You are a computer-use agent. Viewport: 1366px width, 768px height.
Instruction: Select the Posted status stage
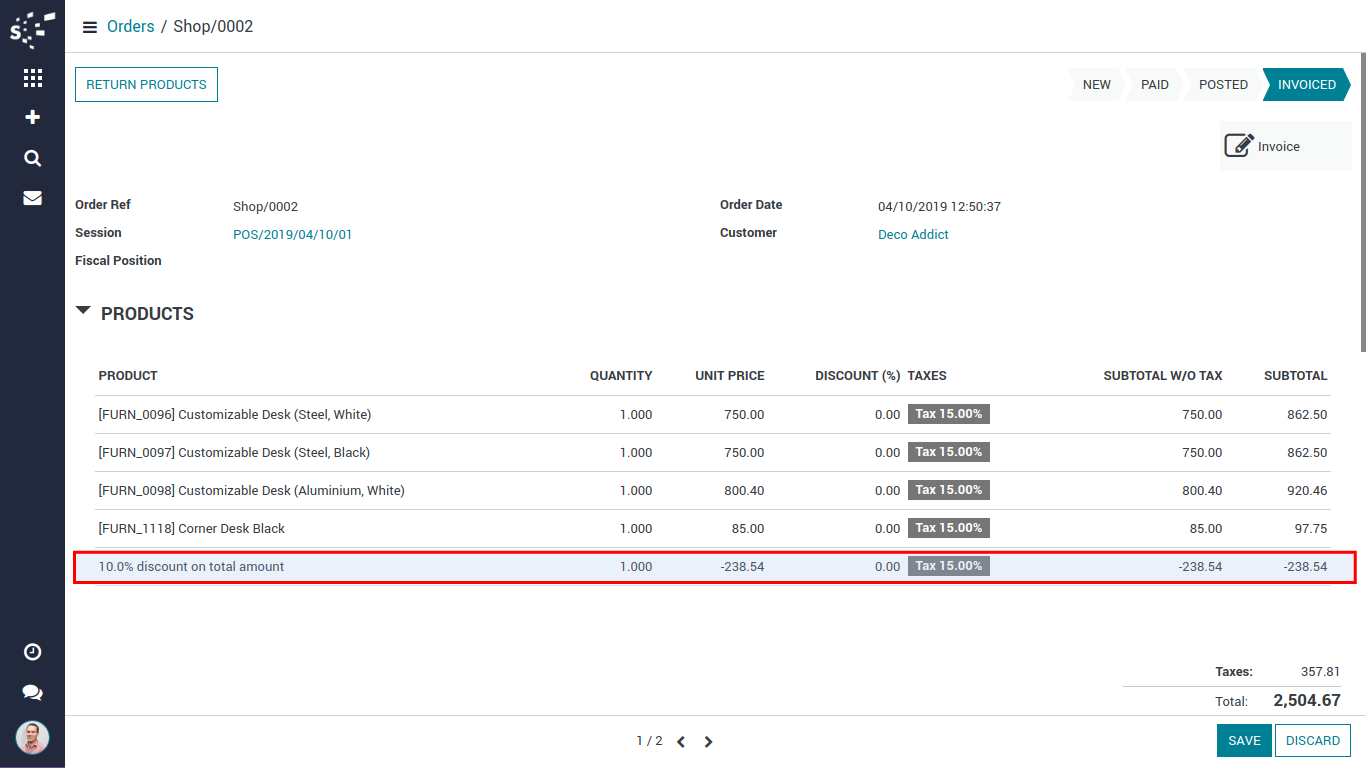1222,85
